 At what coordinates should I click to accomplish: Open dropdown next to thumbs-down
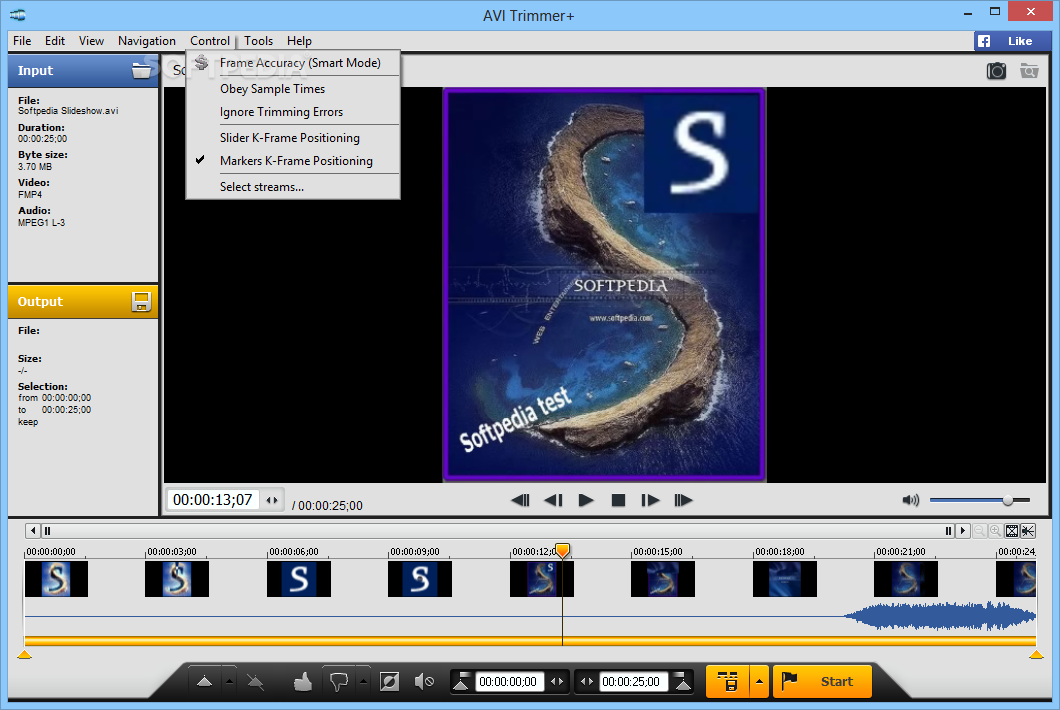pos(363,682)
